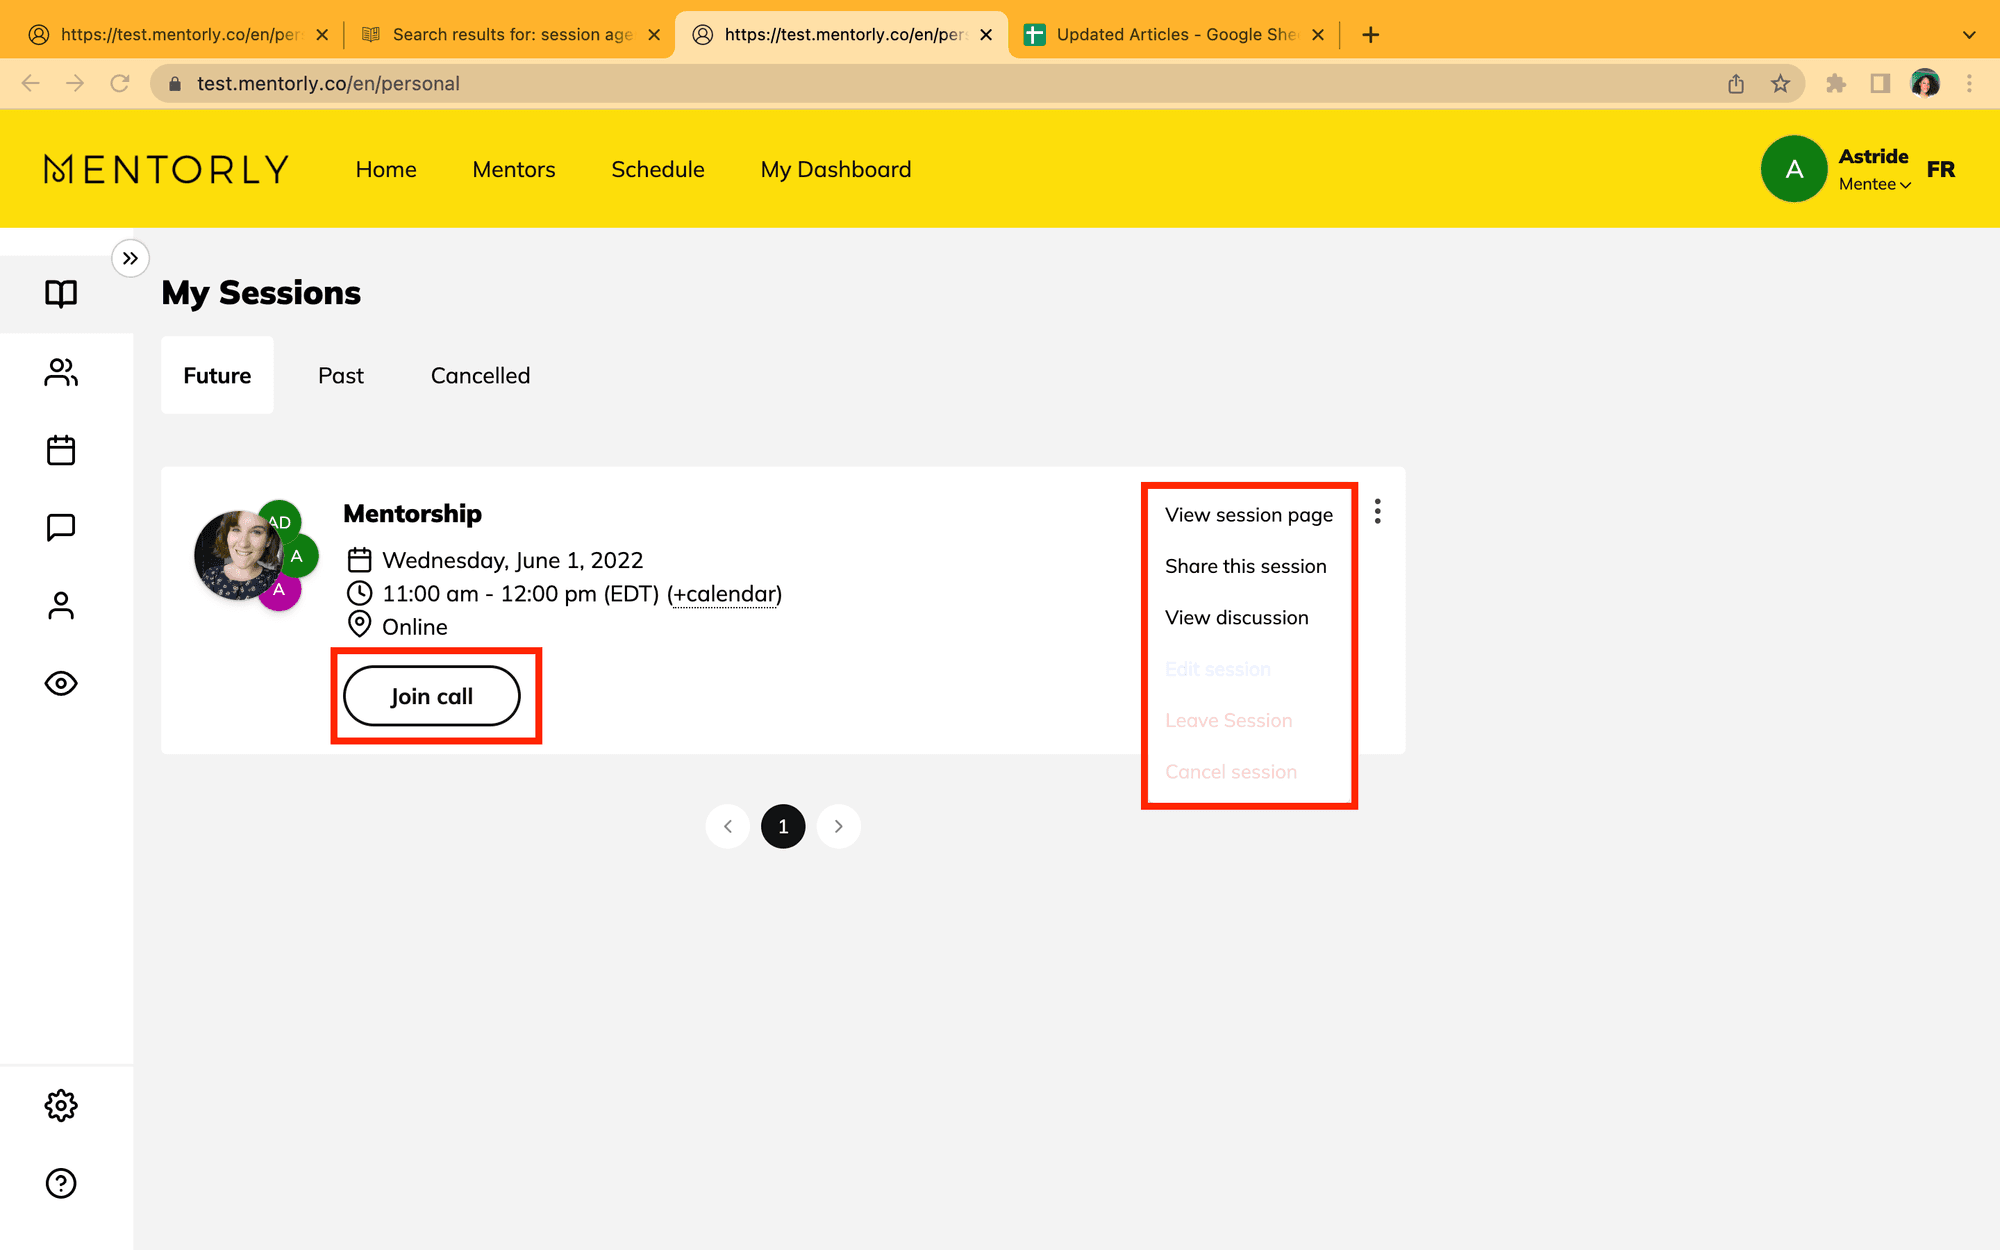Toggle the three-dot session options menu

pos(1377,511)
